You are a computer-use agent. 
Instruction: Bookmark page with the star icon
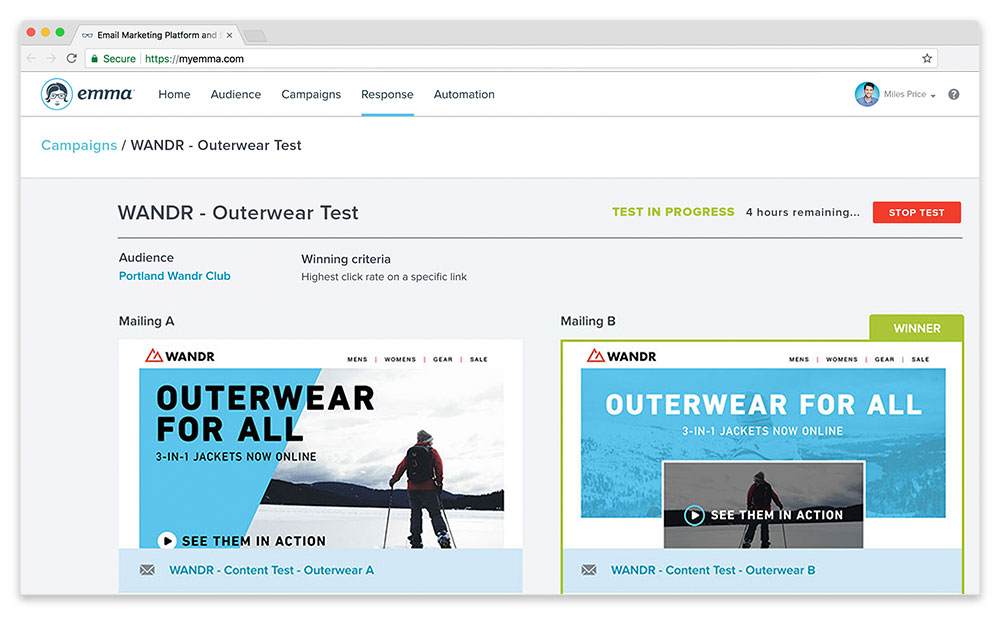coord(927,59)
